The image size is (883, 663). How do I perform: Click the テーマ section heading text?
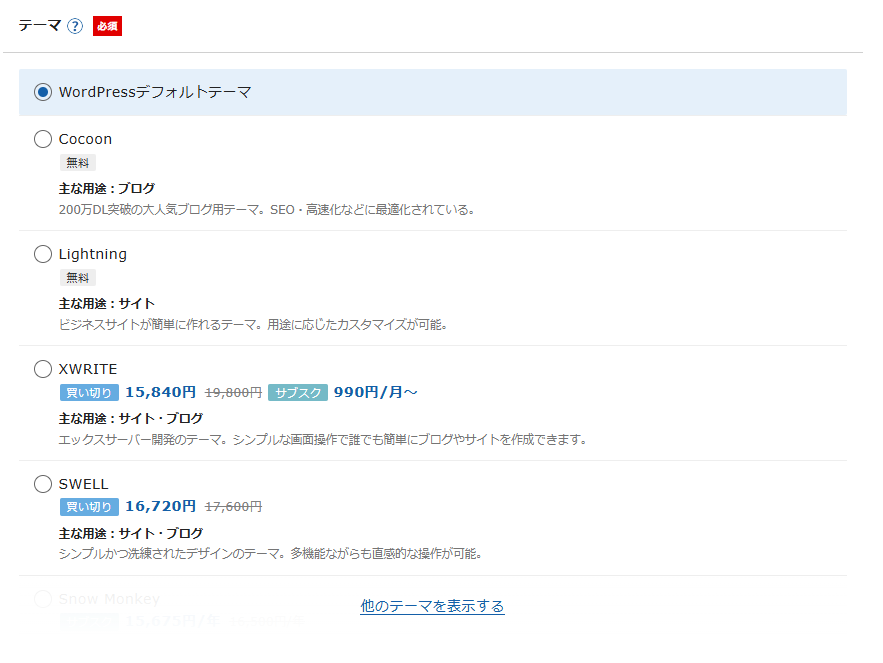point(40,26)
